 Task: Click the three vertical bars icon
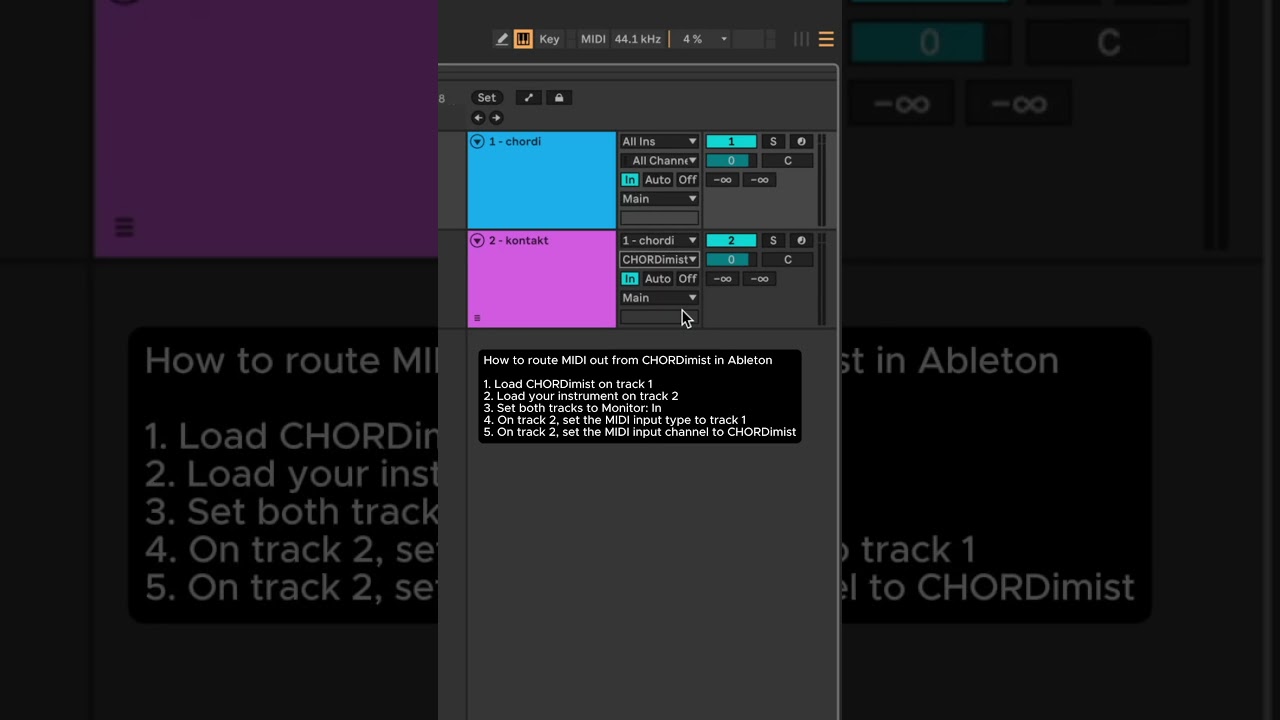point(801,39)
